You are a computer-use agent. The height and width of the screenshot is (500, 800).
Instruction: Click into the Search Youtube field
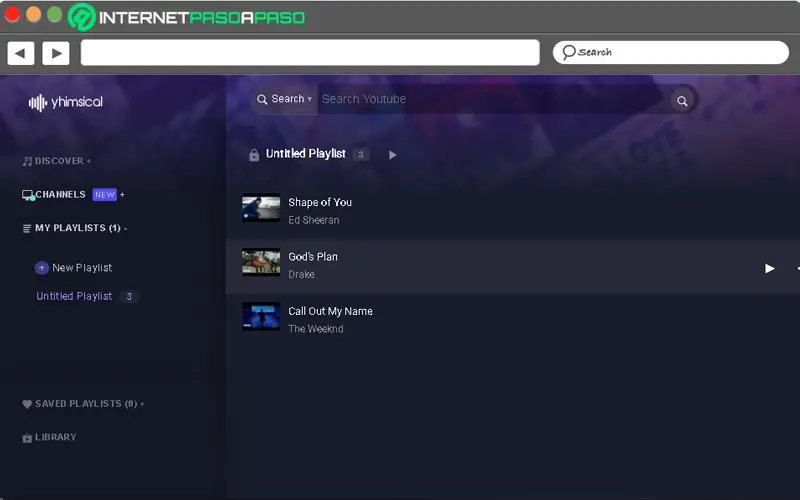click(x=493, y=99)
